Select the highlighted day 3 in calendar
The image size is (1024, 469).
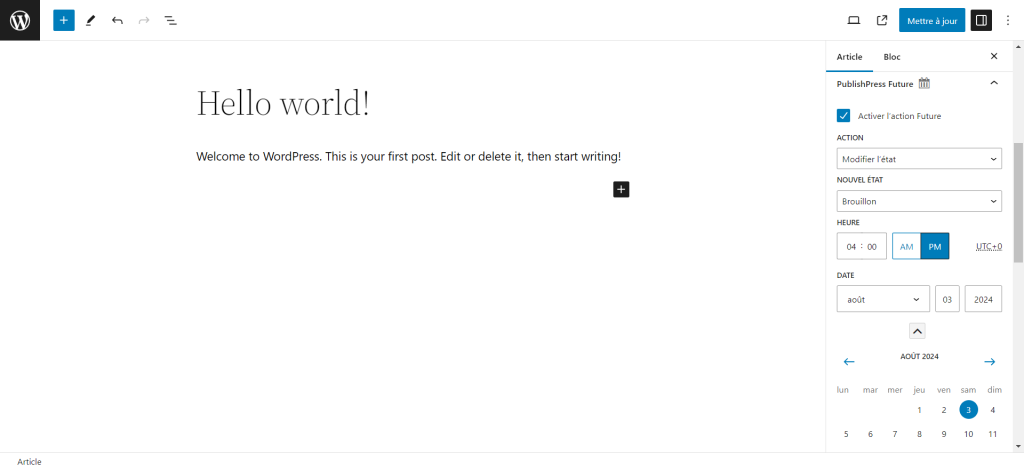tap(968, 410)
